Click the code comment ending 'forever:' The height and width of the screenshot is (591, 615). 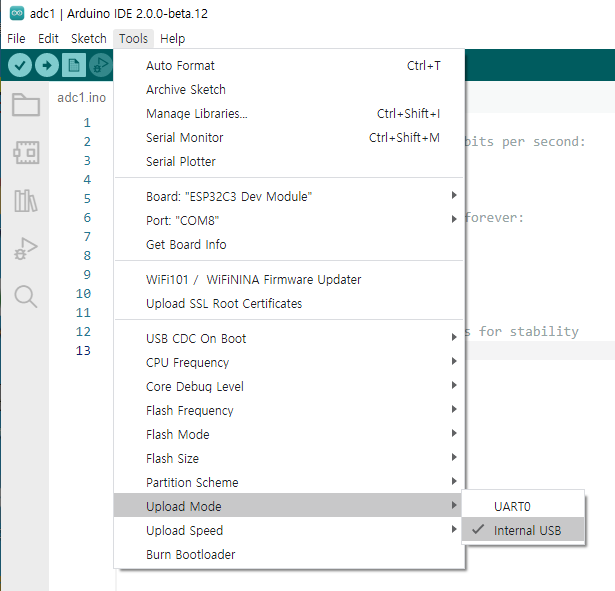(x=495, y=217)
